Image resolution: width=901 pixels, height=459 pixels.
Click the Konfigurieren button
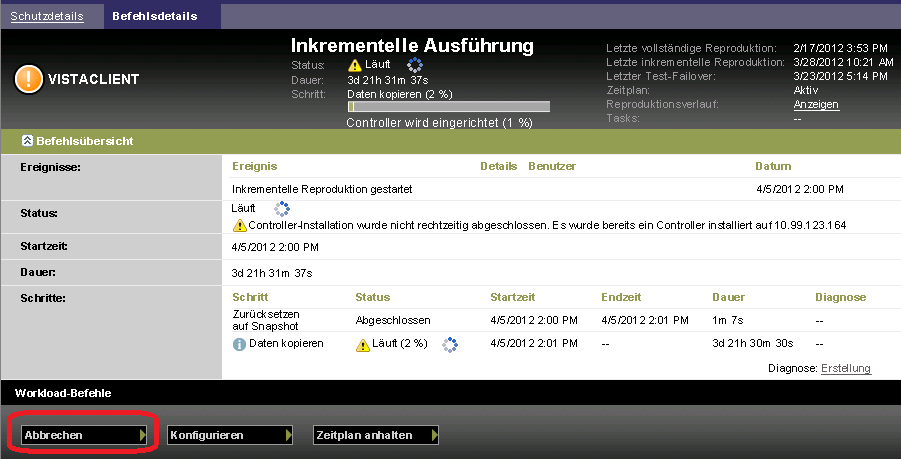pyautogui.click(x=230, y=435)
